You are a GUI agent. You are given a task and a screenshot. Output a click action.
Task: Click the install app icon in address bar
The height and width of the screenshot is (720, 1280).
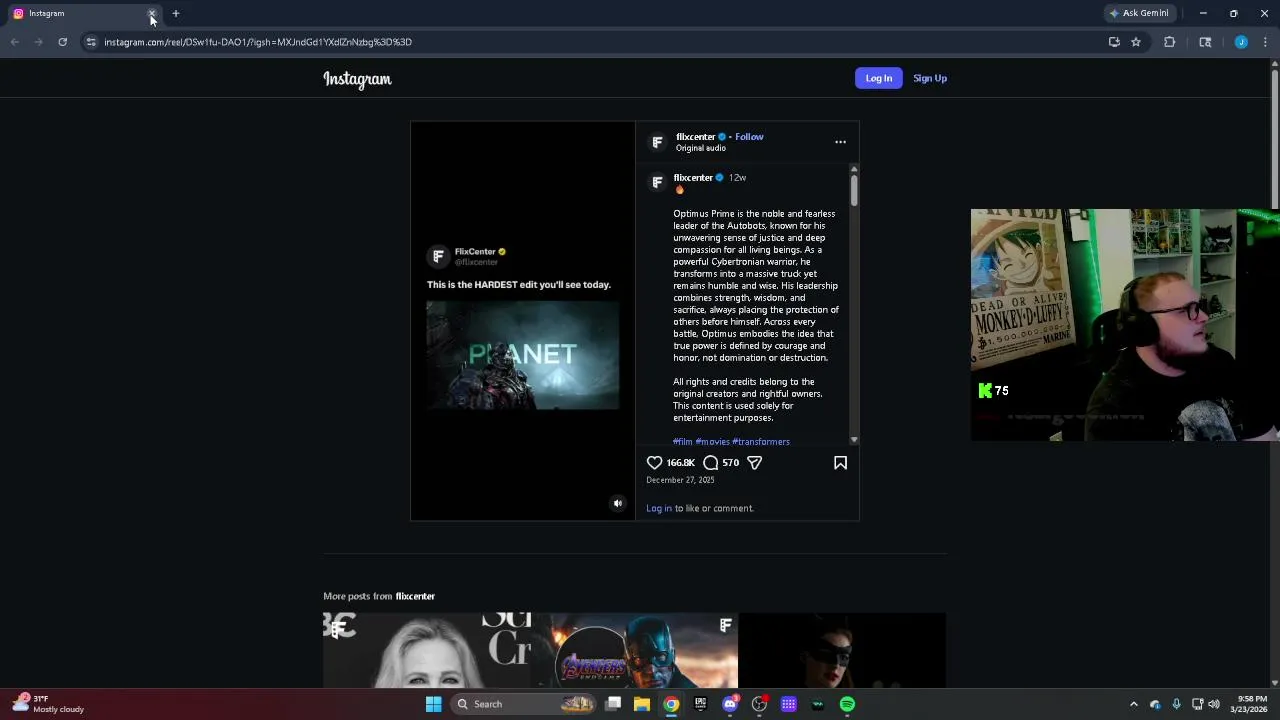click(x=1114, y=42)
